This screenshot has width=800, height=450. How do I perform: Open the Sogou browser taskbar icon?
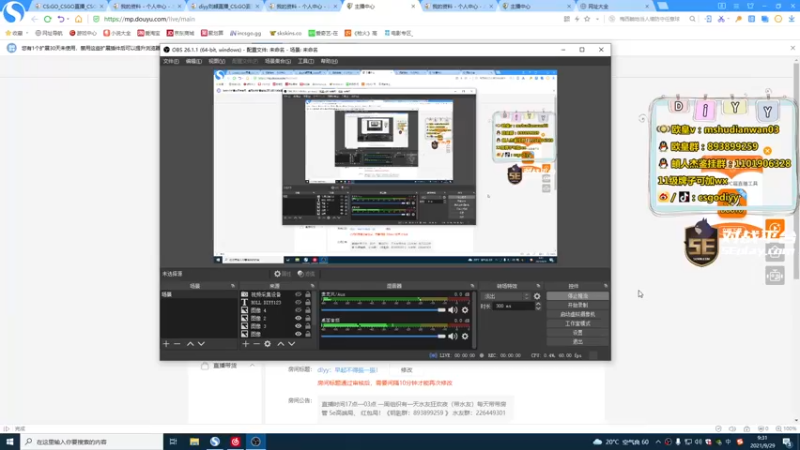pyautogui.click(x=215, y=442)
